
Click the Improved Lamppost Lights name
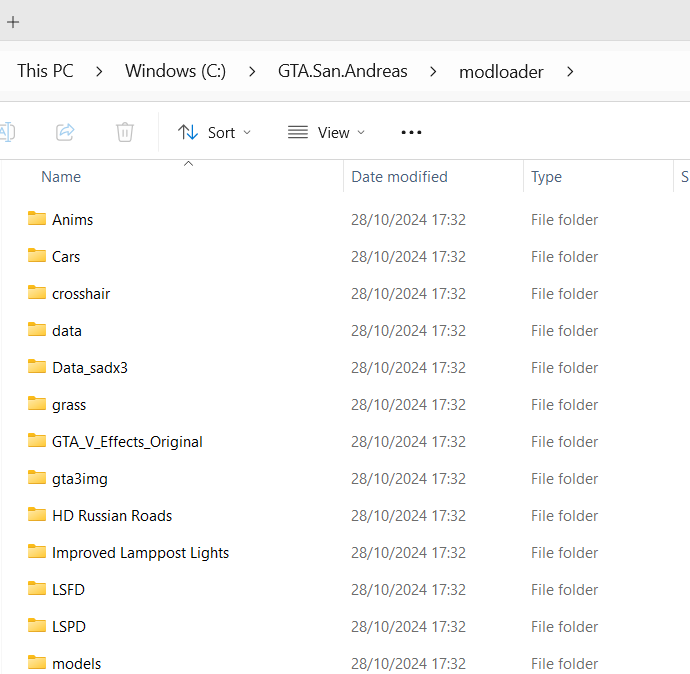[x=140, y=553]
